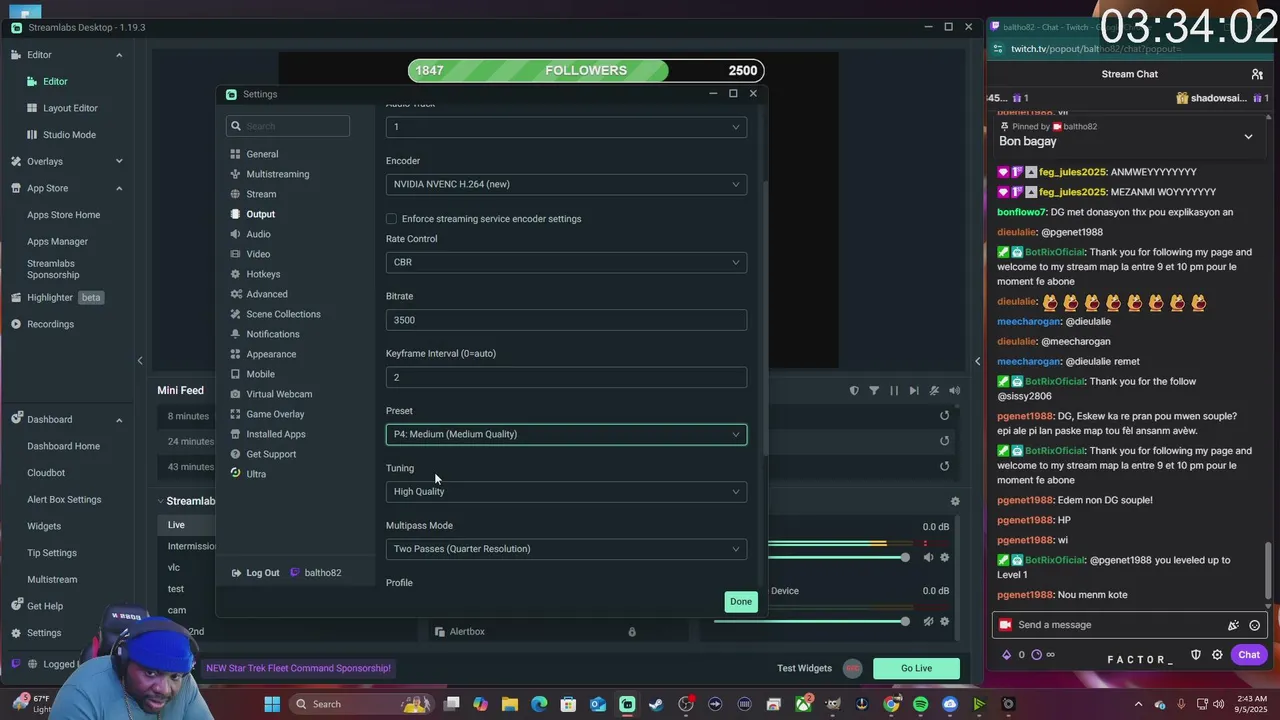Open Settings from the sidebar

(44, 633)
